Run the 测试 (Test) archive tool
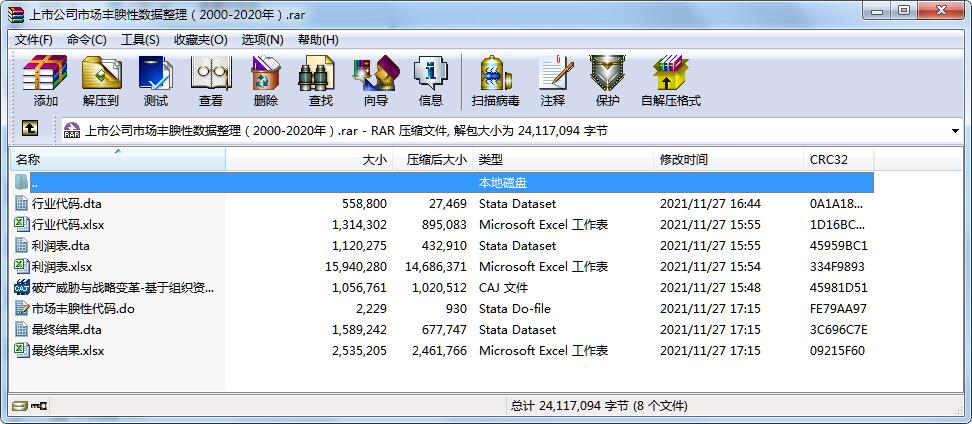The image size is (972, 424). (x=156, y=81)
